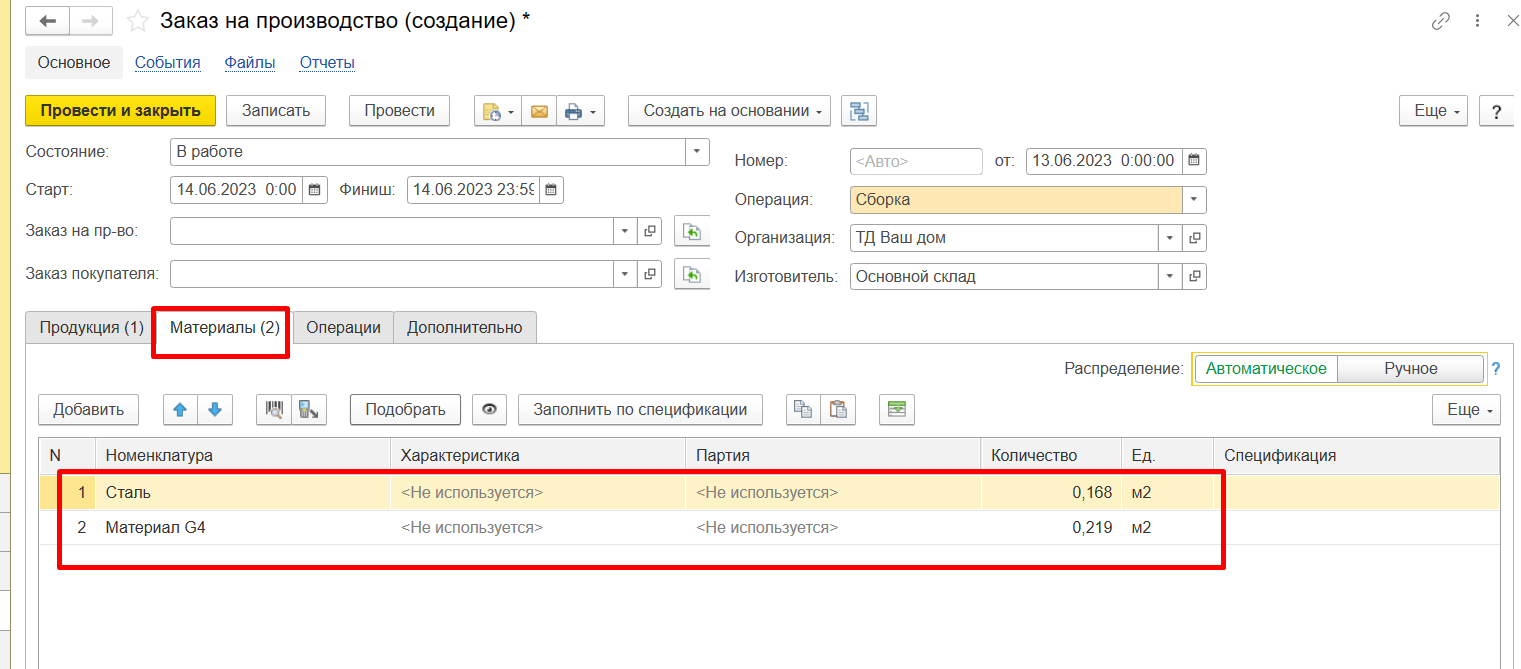
Task: Open the Состояние dropdown list
Action: click(x=698, y=151)
